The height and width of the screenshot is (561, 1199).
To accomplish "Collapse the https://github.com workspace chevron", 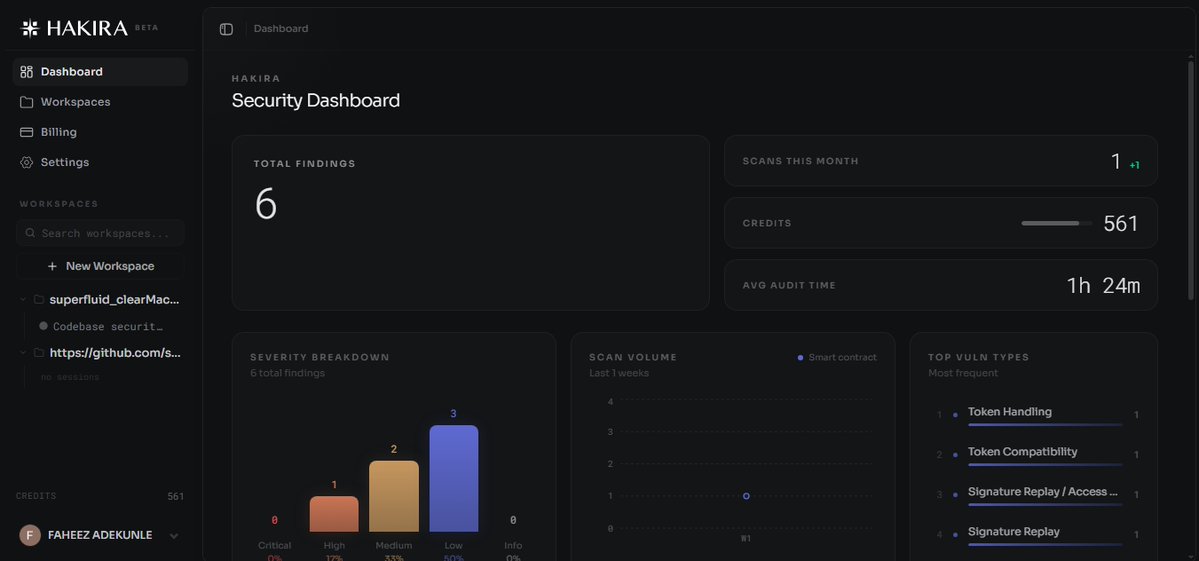I will click(x=23, y=353).
